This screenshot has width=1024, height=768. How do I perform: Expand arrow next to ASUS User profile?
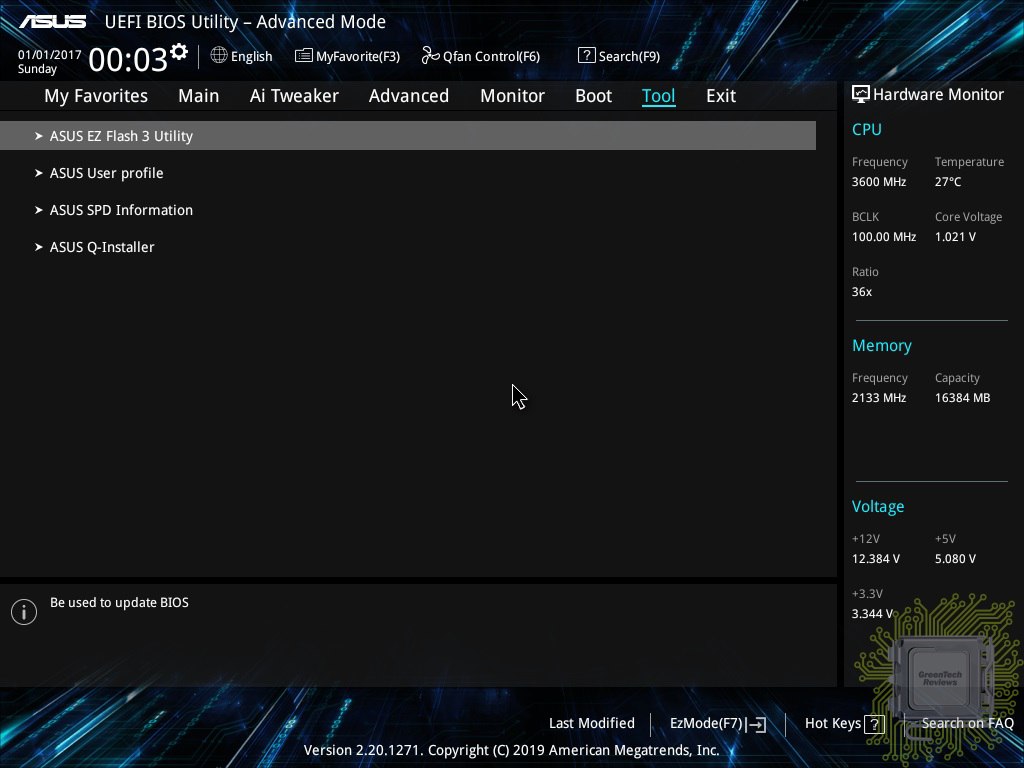pyautogui.click(x=39, y=173)
